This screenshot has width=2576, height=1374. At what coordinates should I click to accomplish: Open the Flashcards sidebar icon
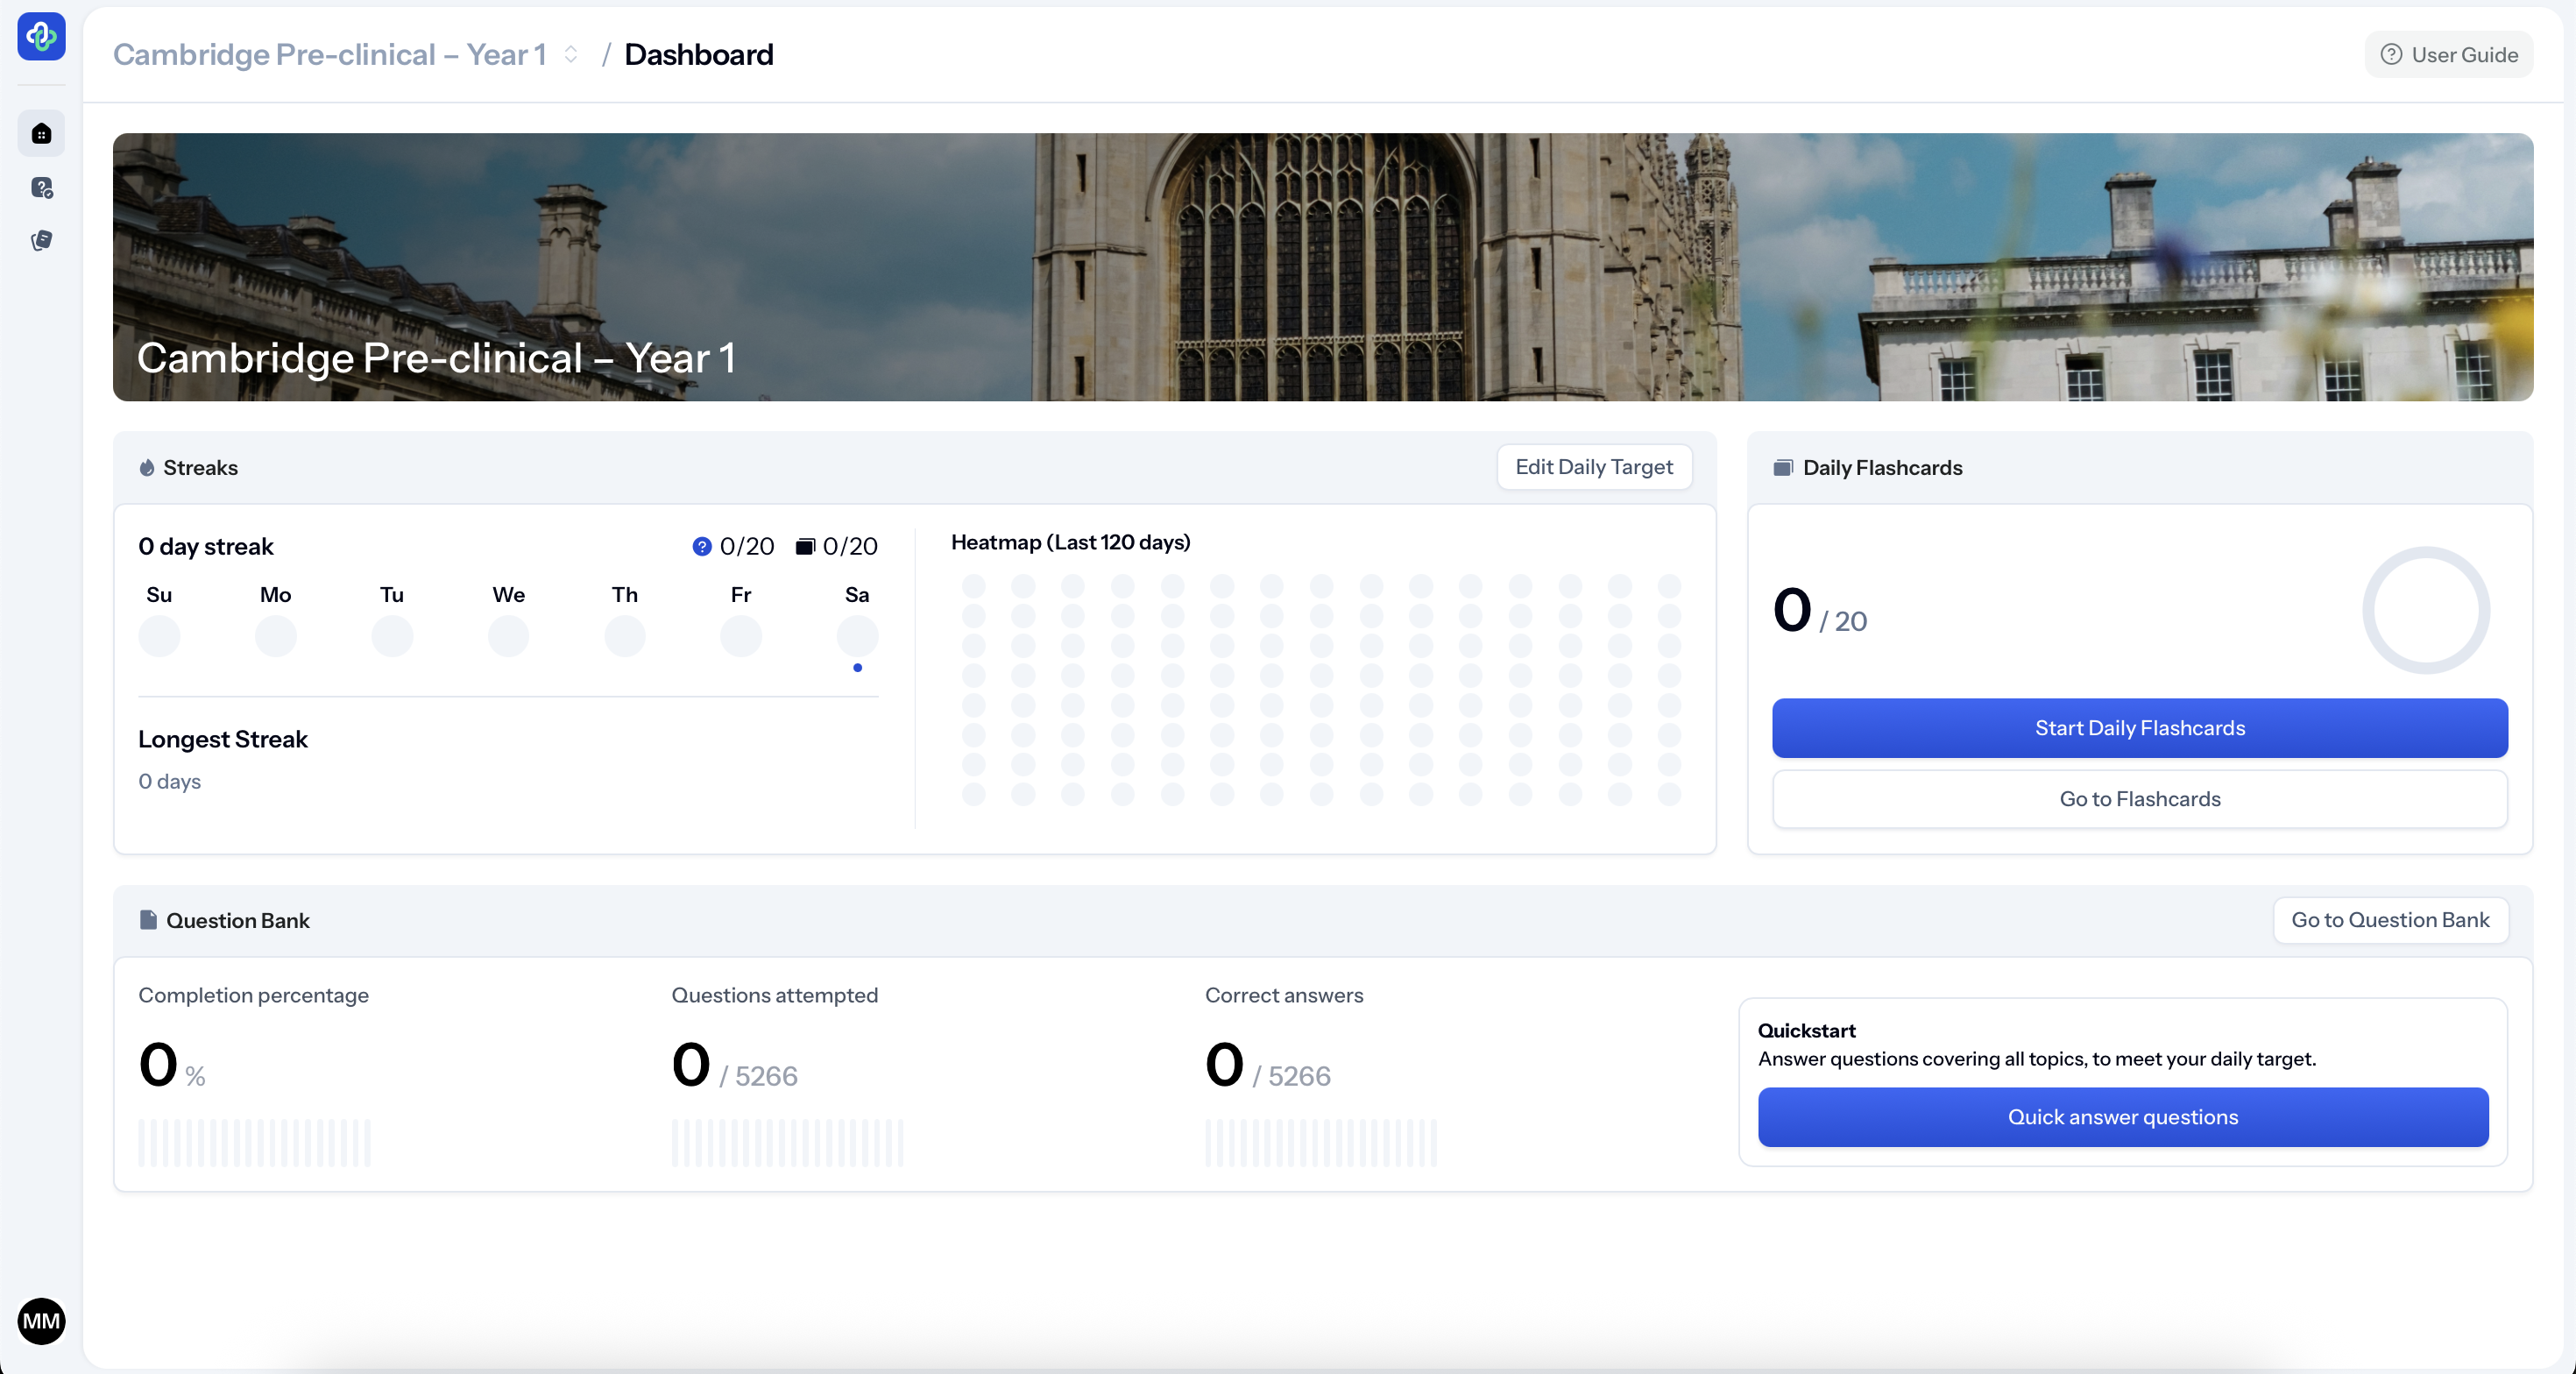click(41, 240)
